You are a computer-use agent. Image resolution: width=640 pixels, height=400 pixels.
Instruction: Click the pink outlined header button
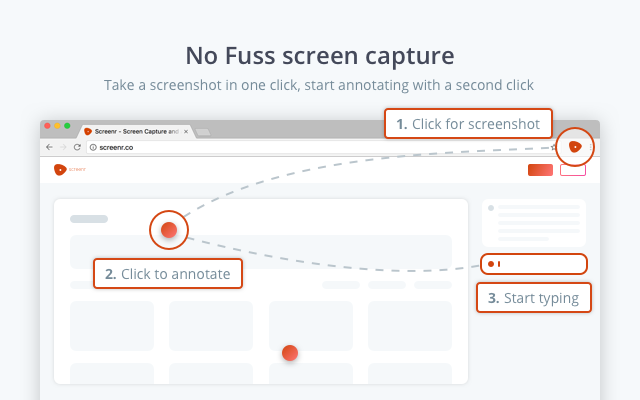coord(573,170)
